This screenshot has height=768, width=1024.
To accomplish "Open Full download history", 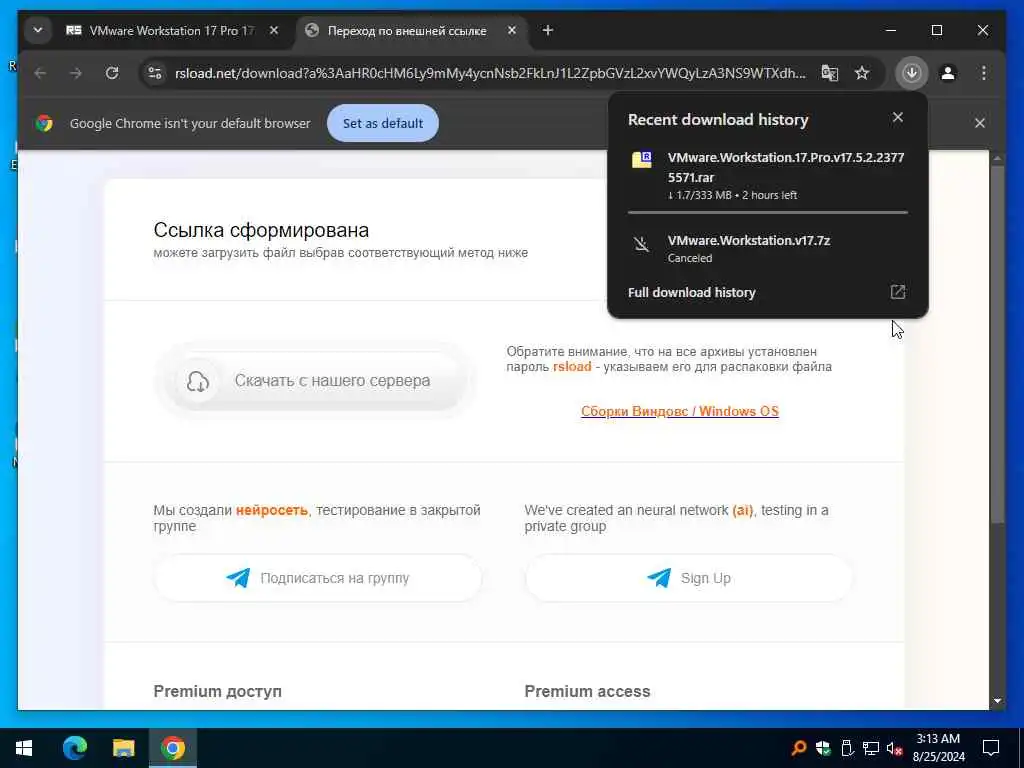I will (692, 293).
